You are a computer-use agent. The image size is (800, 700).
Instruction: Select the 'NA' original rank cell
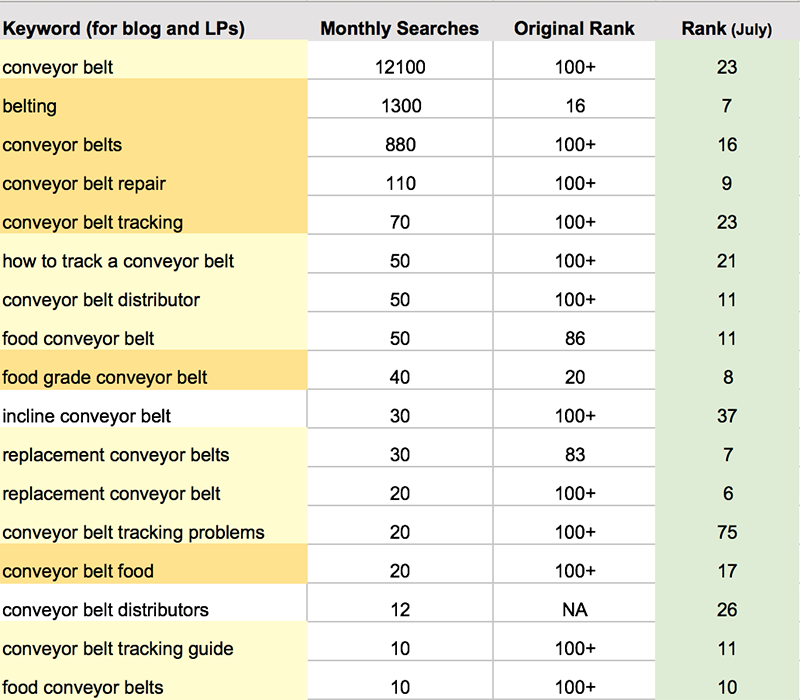coord(574,610)
